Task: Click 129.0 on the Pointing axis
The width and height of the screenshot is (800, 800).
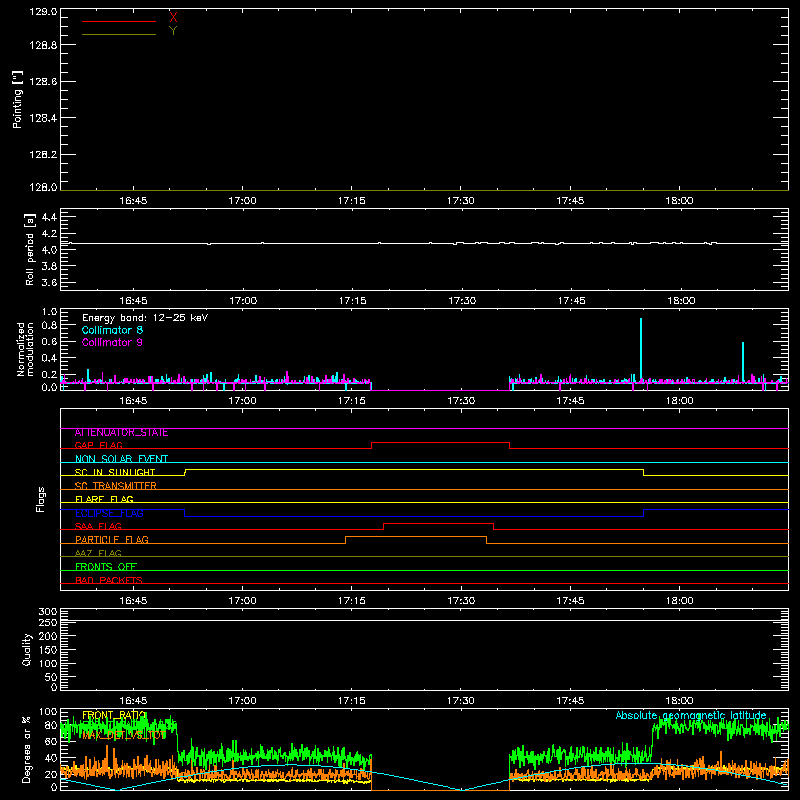Action: point(43,12)
